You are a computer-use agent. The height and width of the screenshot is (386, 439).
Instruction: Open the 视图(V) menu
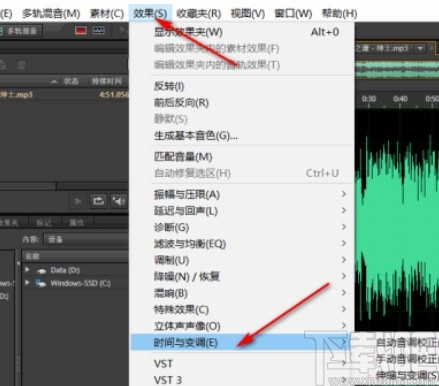pyautogui.click(x=248, y=14)
